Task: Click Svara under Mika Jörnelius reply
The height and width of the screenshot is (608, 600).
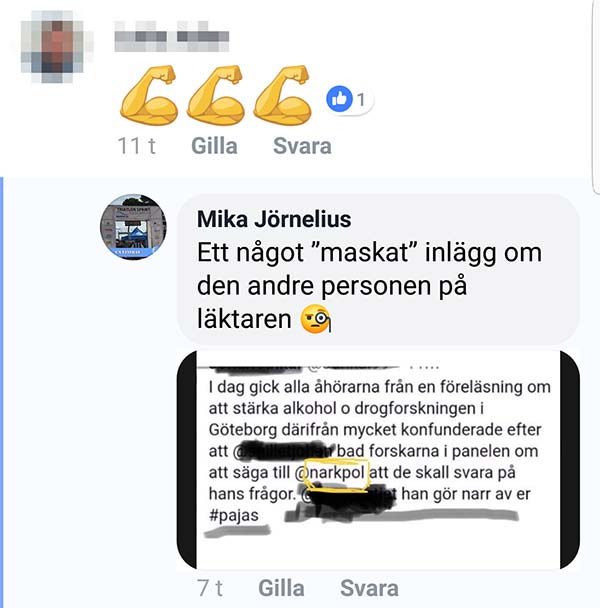Action: (369, 588)
